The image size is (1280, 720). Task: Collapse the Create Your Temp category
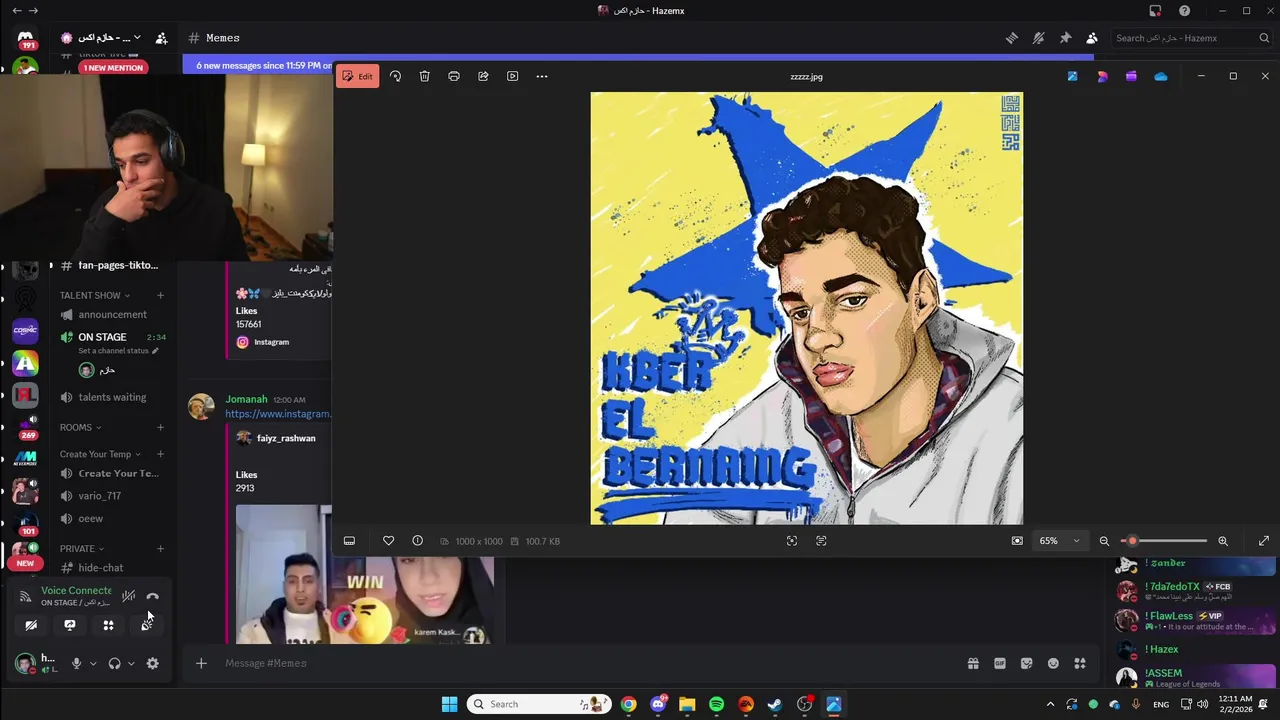coord(100,454)
